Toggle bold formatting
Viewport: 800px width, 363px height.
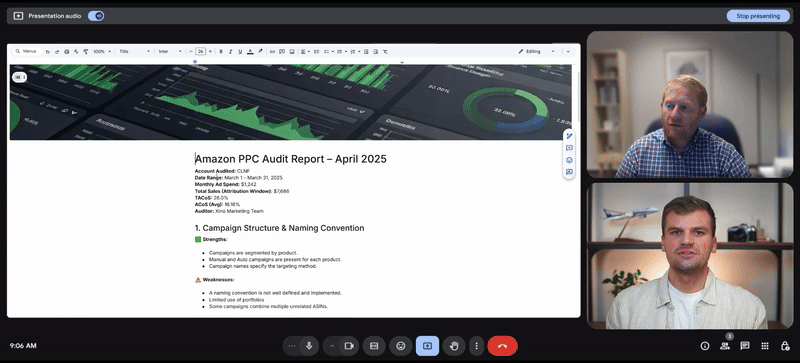coord(221,52)
